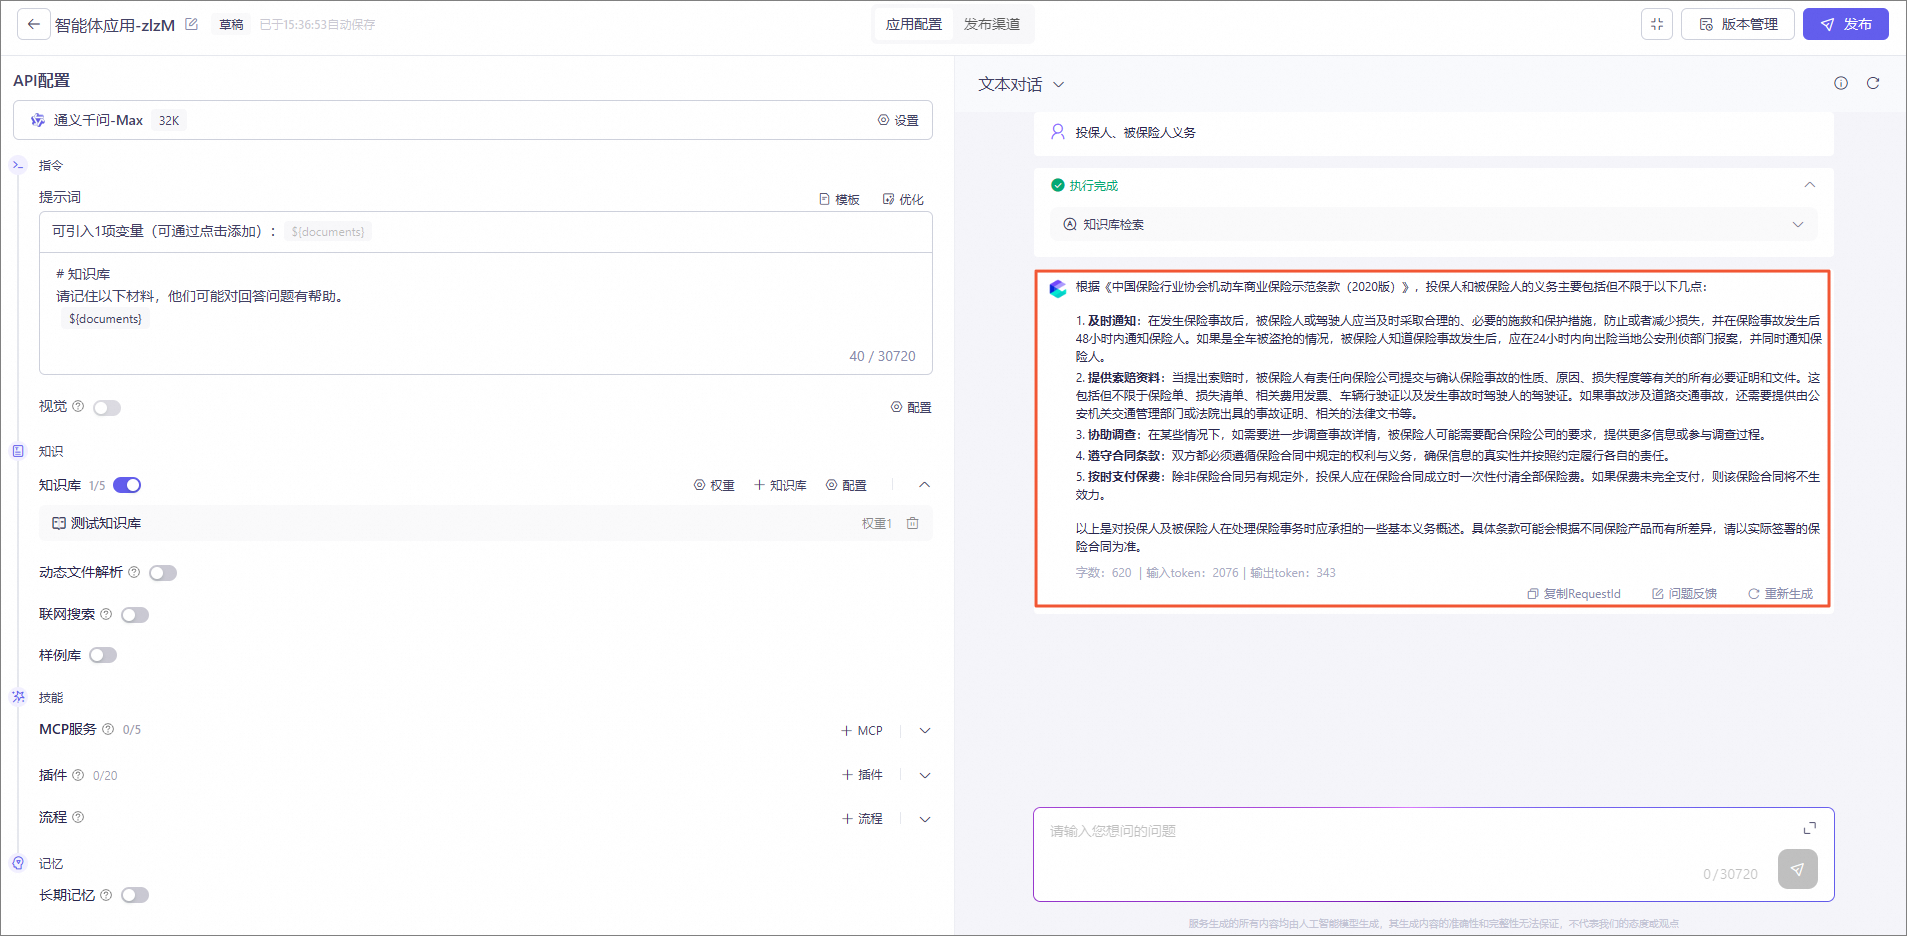Open 版本管理 version management
The width and height of the screenshot is (1907, 936).
[1738, 24]
